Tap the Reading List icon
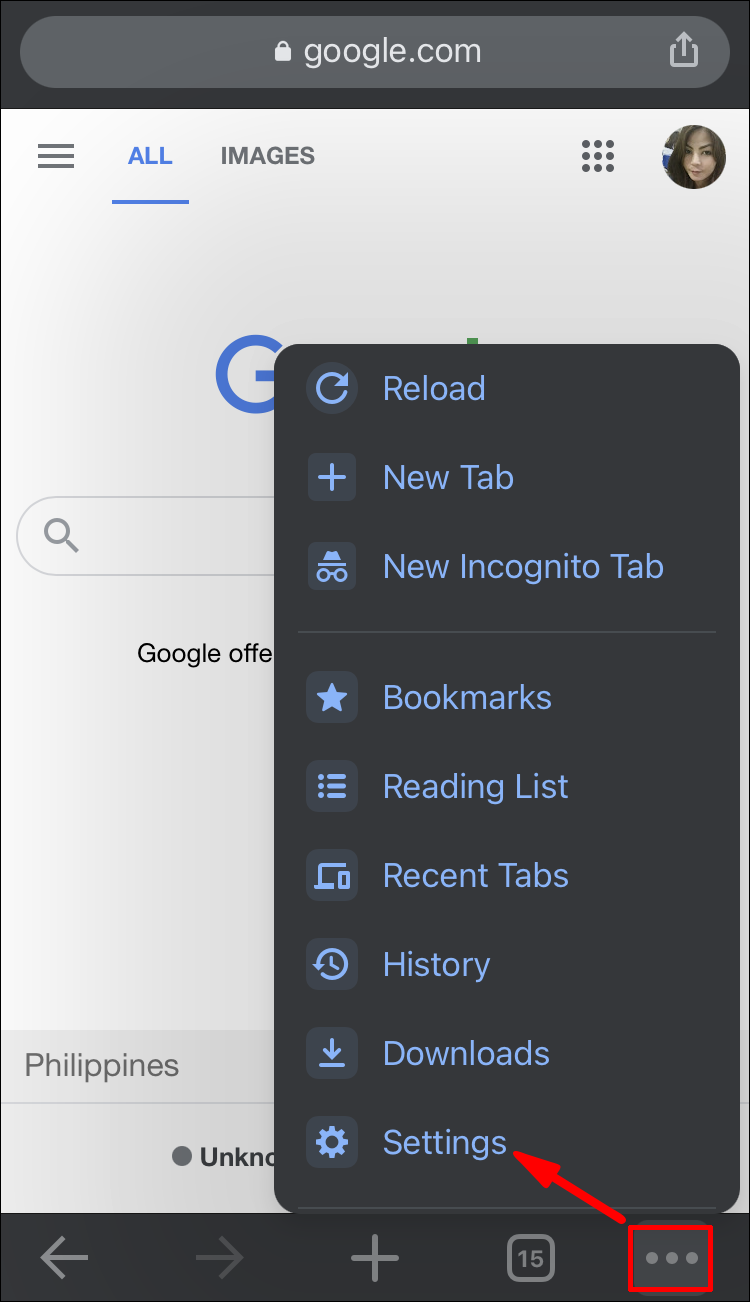 pyautogui.click(x=332, y=786)
